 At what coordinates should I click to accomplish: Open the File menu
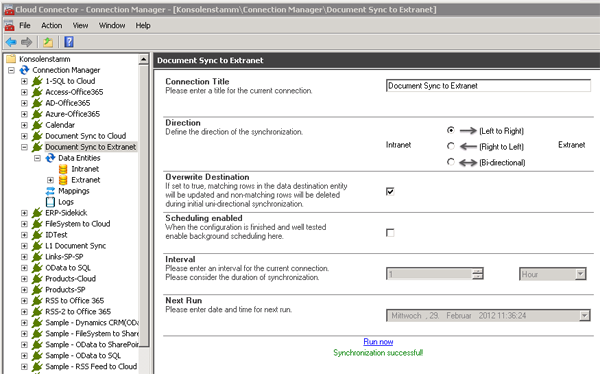pos(25,25)
